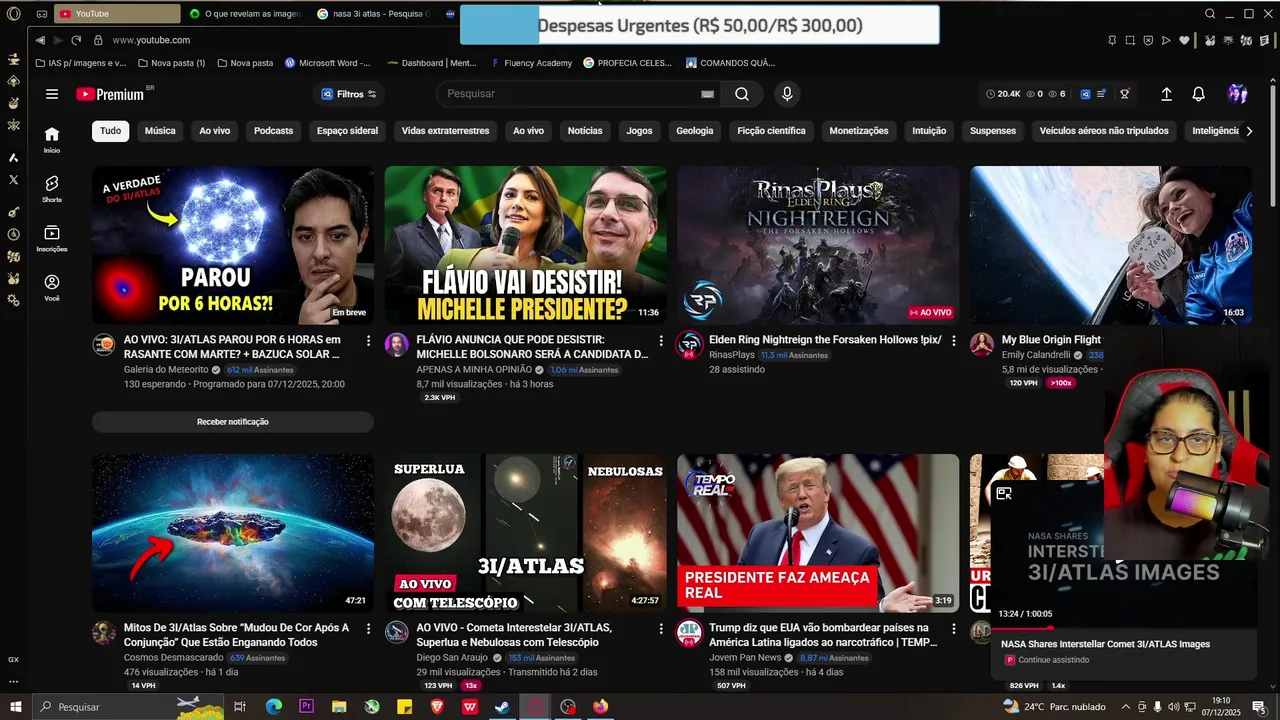Open the Você sidebar page
This screenshot has width=1280, height=720.
52,288
